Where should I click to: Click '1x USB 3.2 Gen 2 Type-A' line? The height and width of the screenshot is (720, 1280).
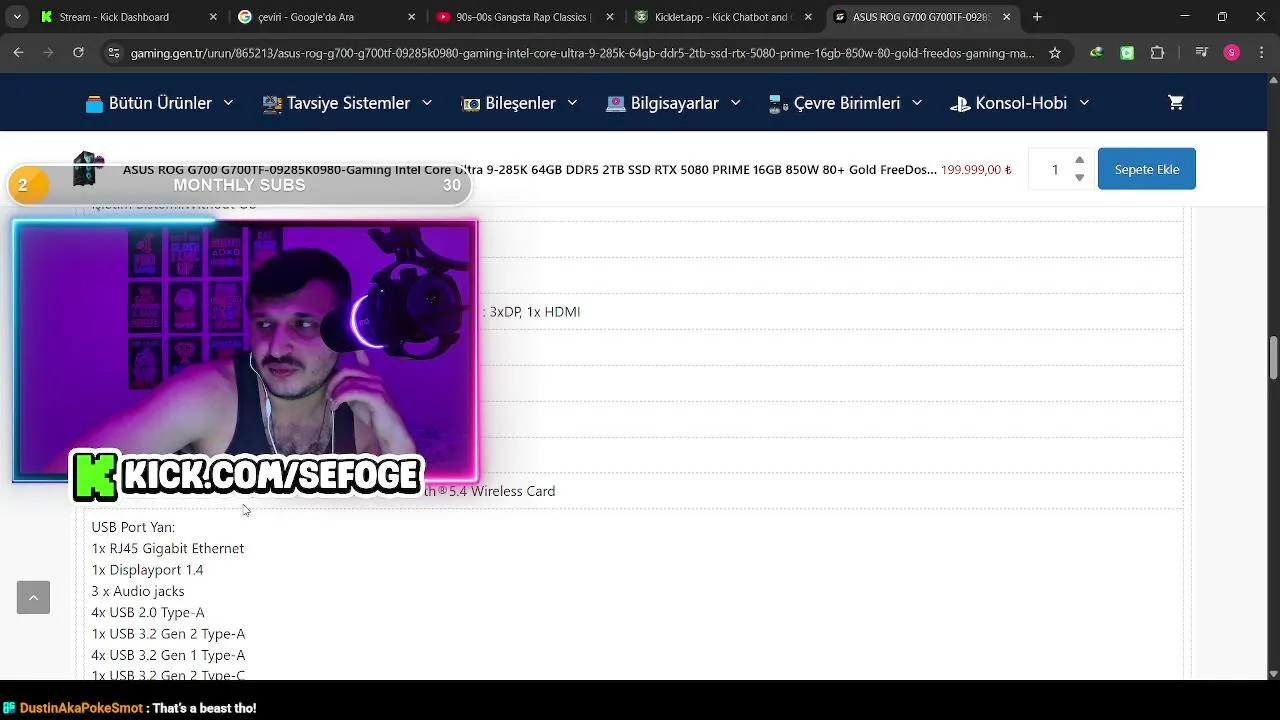click(168, 634)
